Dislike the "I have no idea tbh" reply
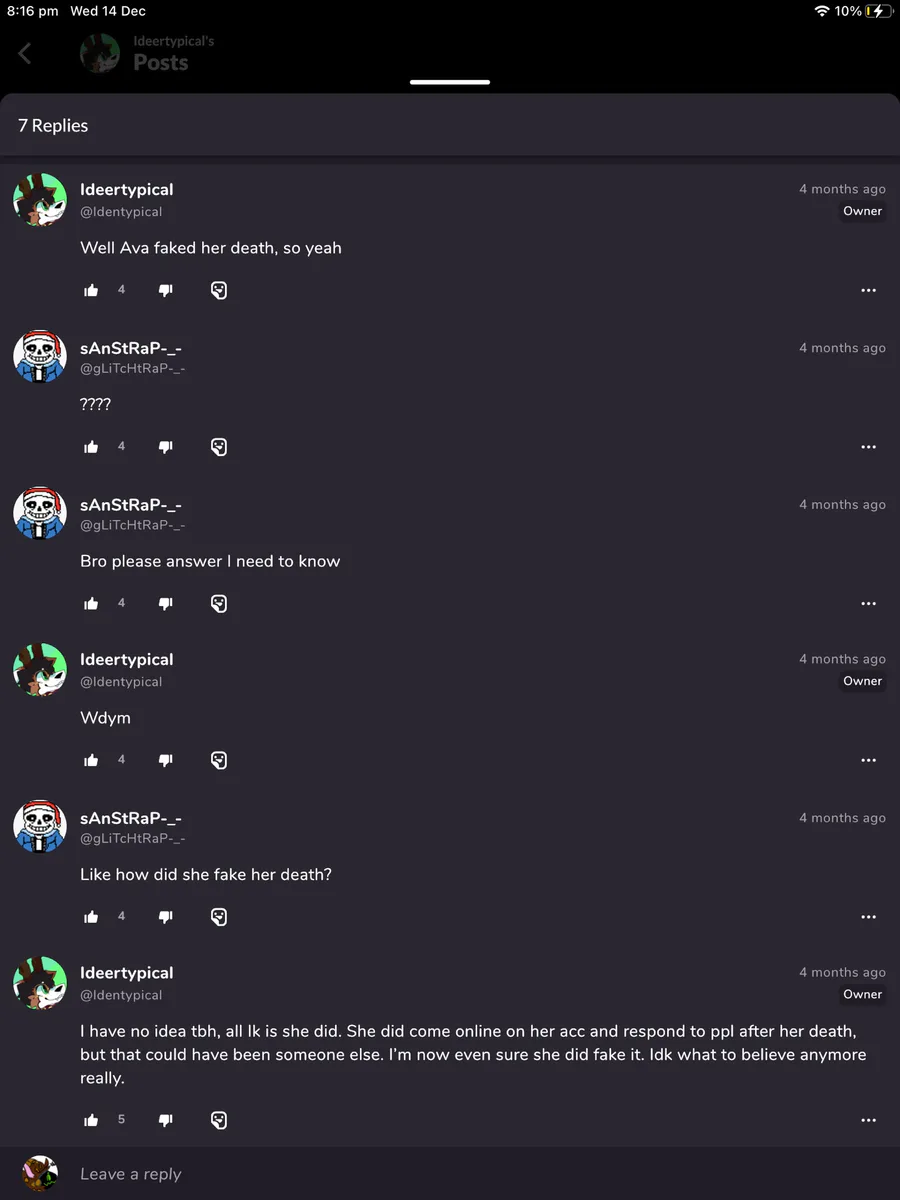 coord(166,1120)
